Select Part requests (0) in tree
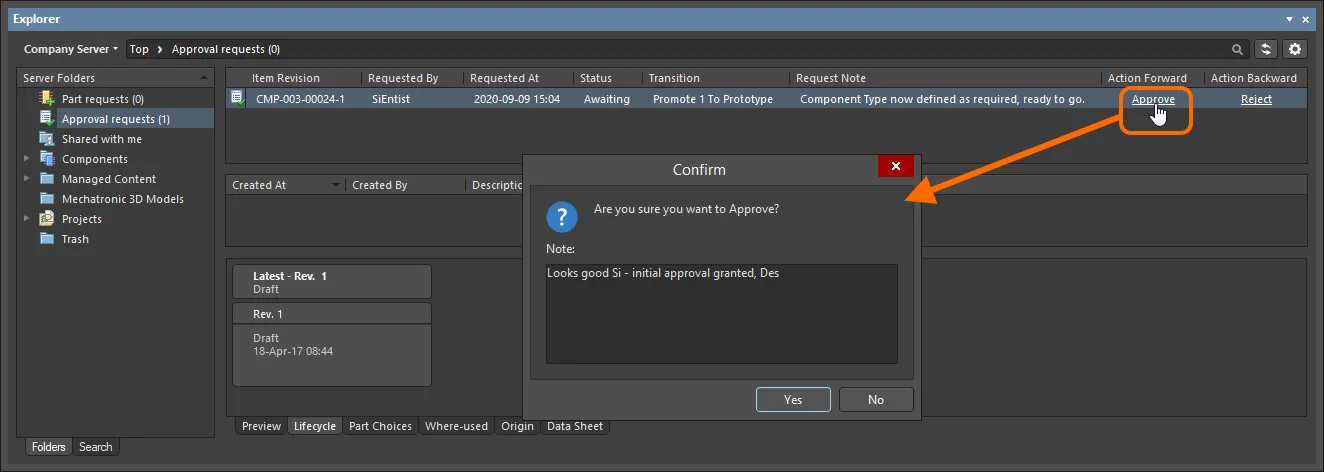The width and height of the screenshot is (1324, 472). click(103, 99)
